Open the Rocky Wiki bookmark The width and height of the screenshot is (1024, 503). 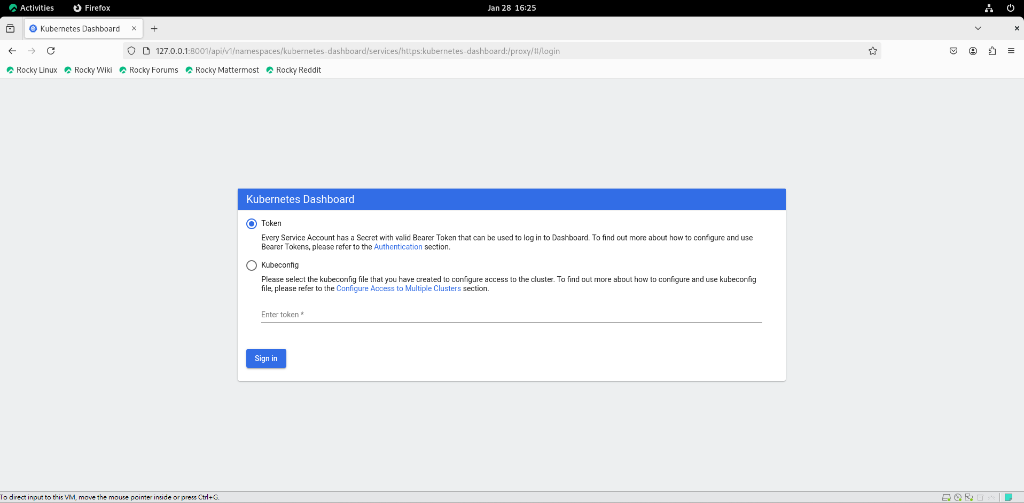(88, 70)
